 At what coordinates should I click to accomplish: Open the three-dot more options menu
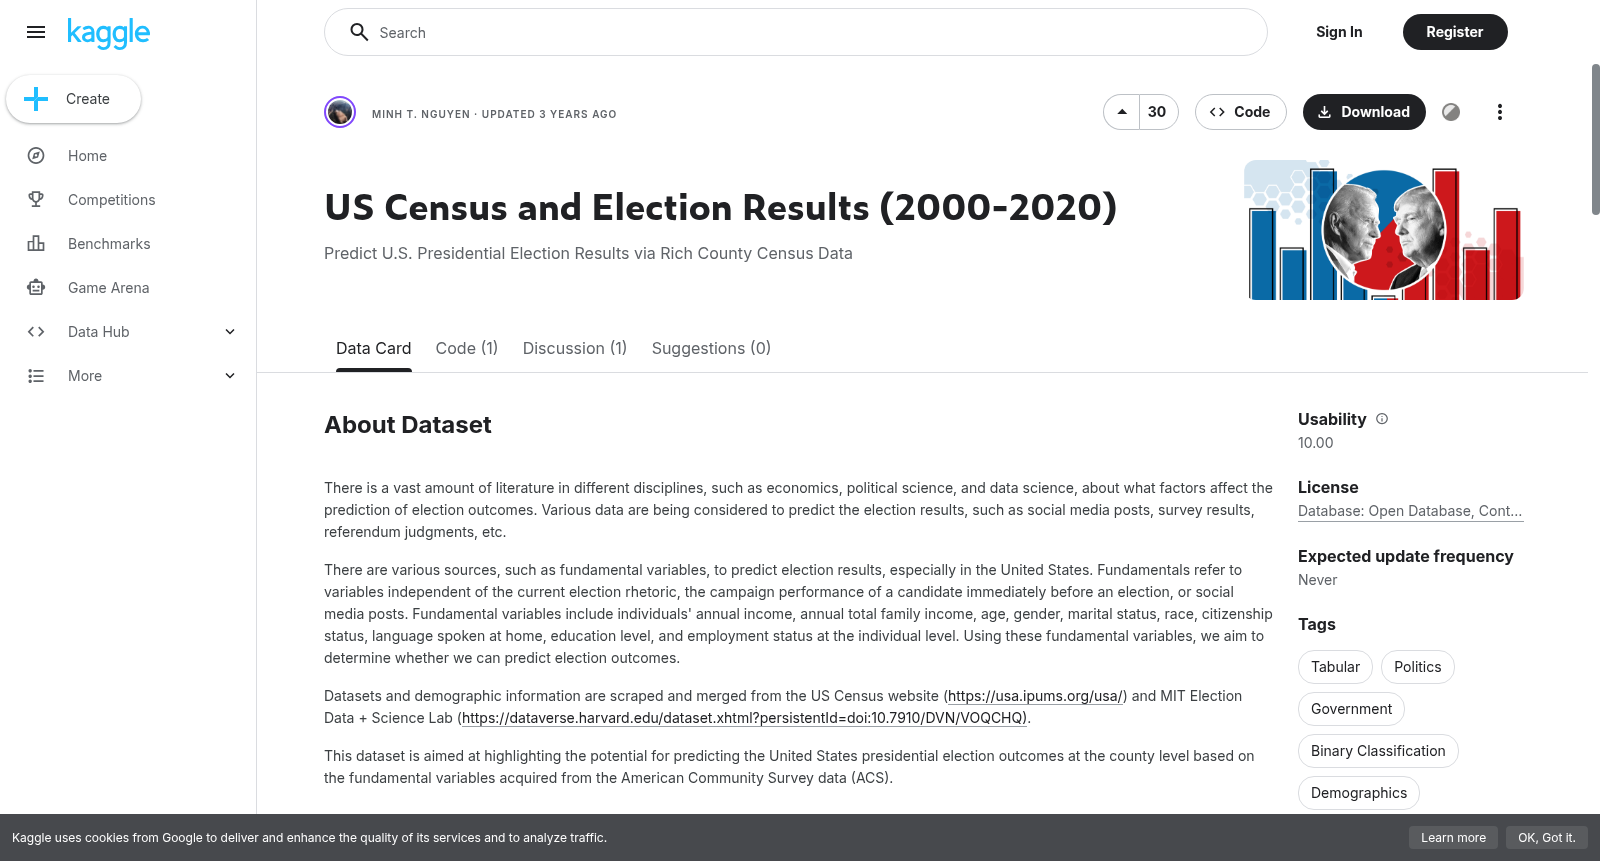[1499, 112]
